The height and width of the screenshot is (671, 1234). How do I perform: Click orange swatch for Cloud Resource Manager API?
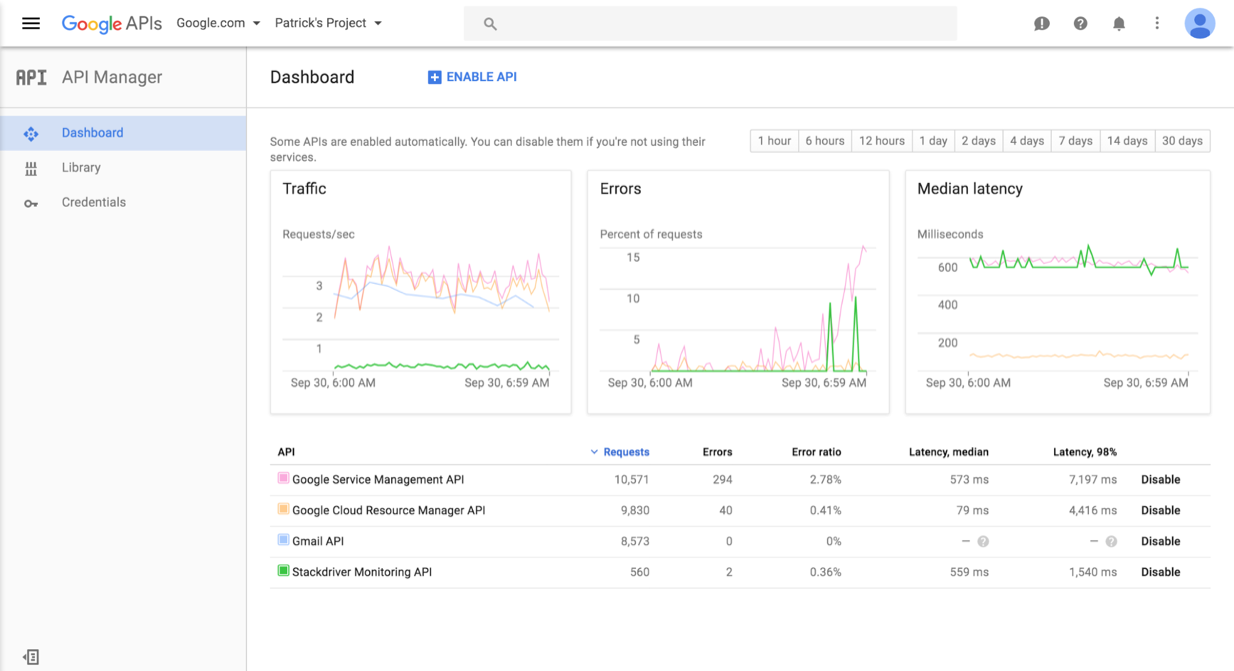(x=283, y=510)
